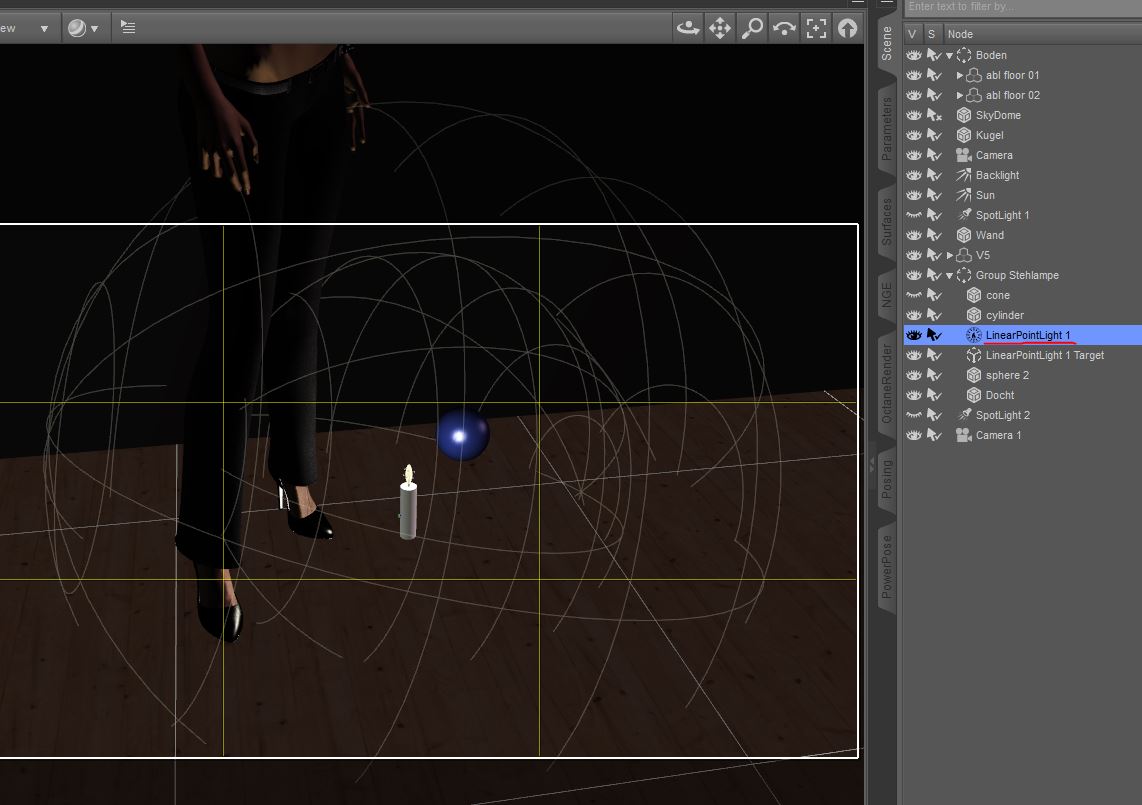Show SpotLight 1 via its eye icon

click(x=913, y=216)
